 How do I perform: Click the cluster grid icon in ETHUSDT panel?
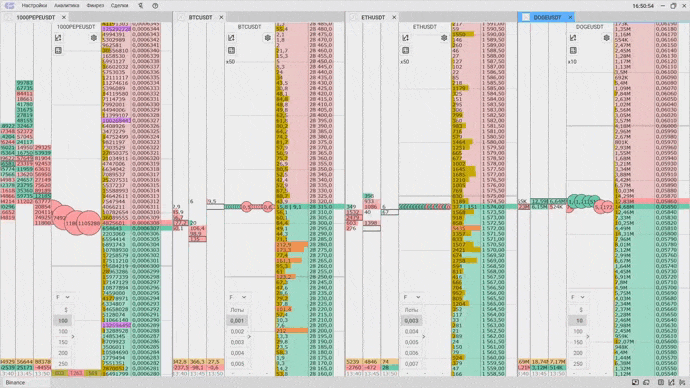click(406, 51)
